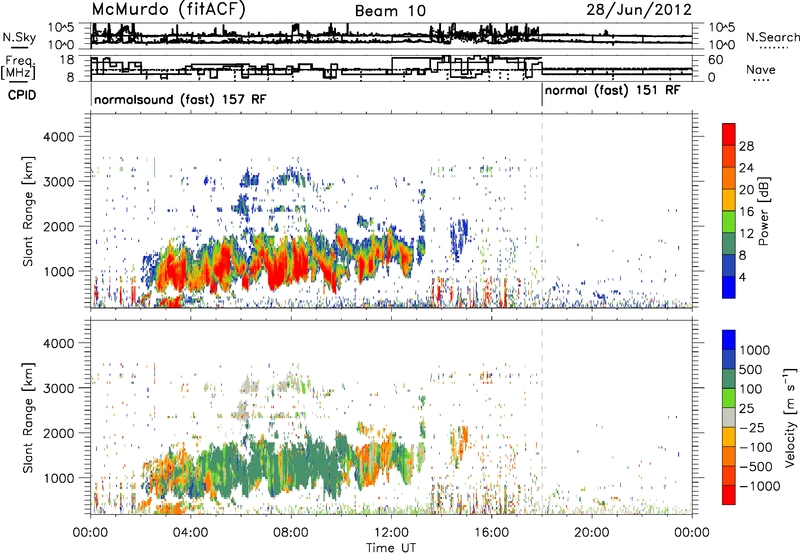Click the '20:00' time axis label
This screenshot has height=554, width=800.
pyautogui.click(x=591, y=533)
